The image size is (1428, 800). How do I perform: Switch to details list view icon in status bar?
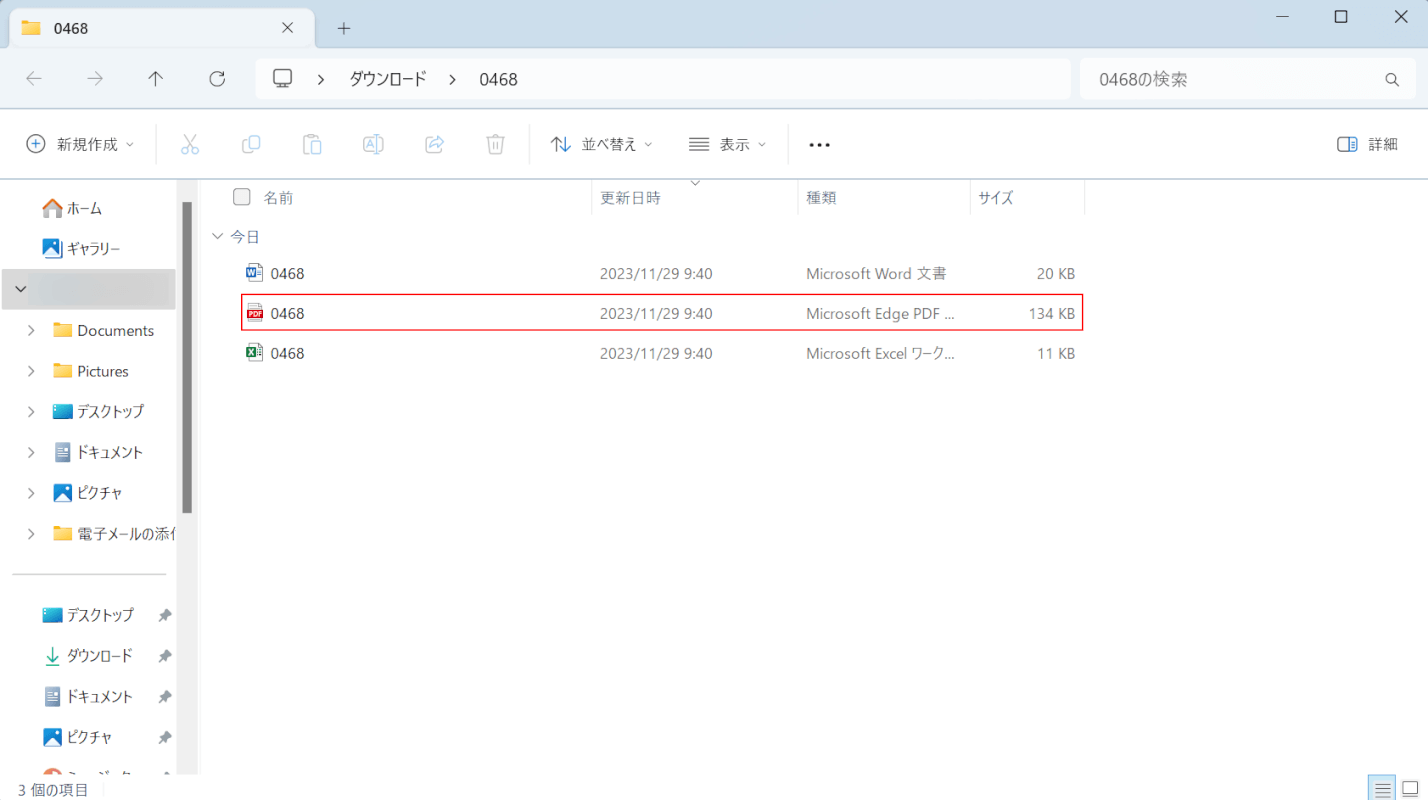(1383, 789)
